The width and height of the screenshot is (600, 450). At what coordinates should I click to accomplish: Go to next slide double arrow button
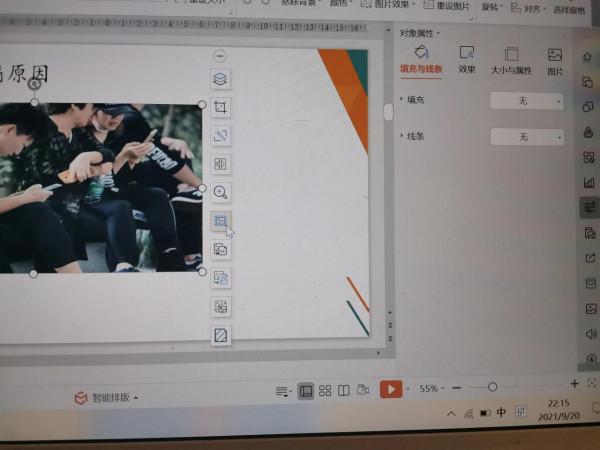[x=390, y=339]
